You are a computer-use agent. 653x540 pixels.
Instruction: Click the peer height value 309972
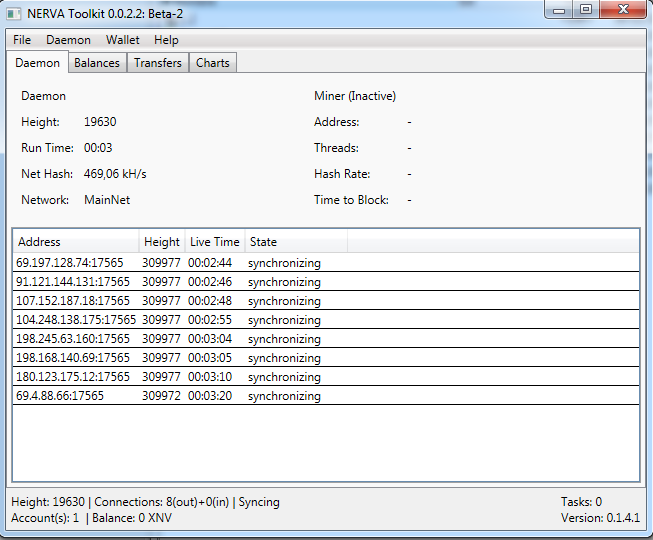coord(161,396)
